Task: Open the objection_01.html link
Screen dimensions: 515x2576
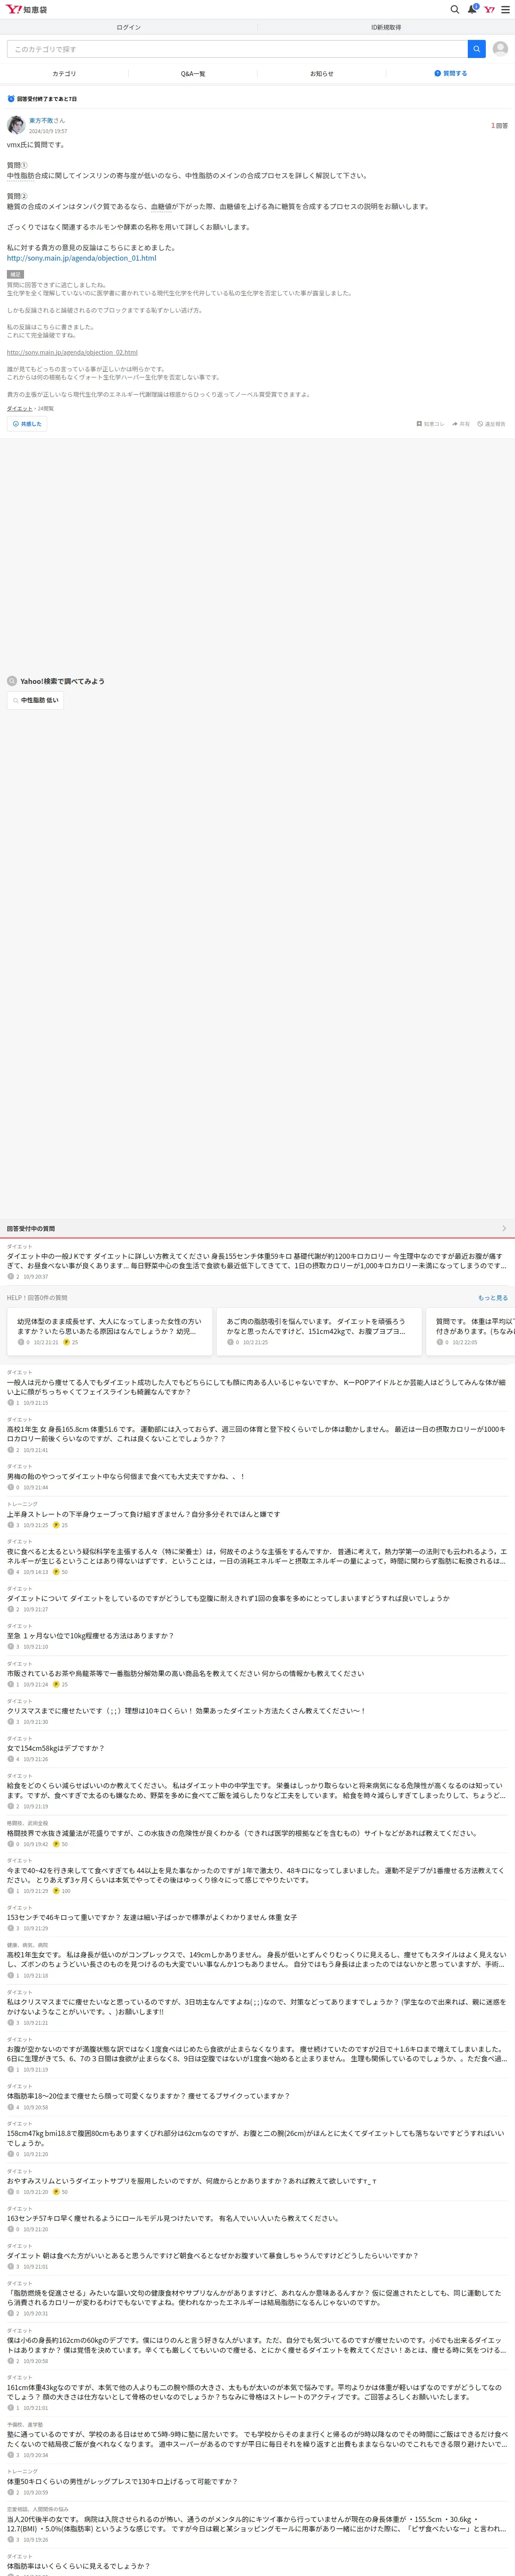Action: point(81,258)
